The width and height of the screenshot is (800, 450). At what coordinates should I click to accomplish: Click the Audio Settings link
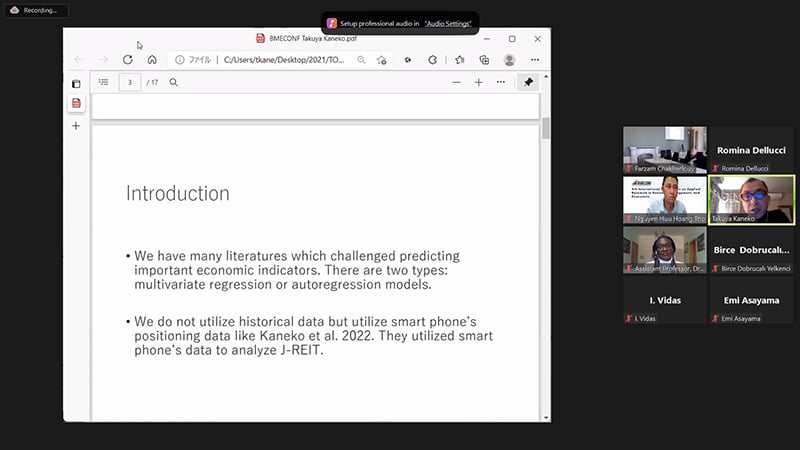click(x=447, y=22)
